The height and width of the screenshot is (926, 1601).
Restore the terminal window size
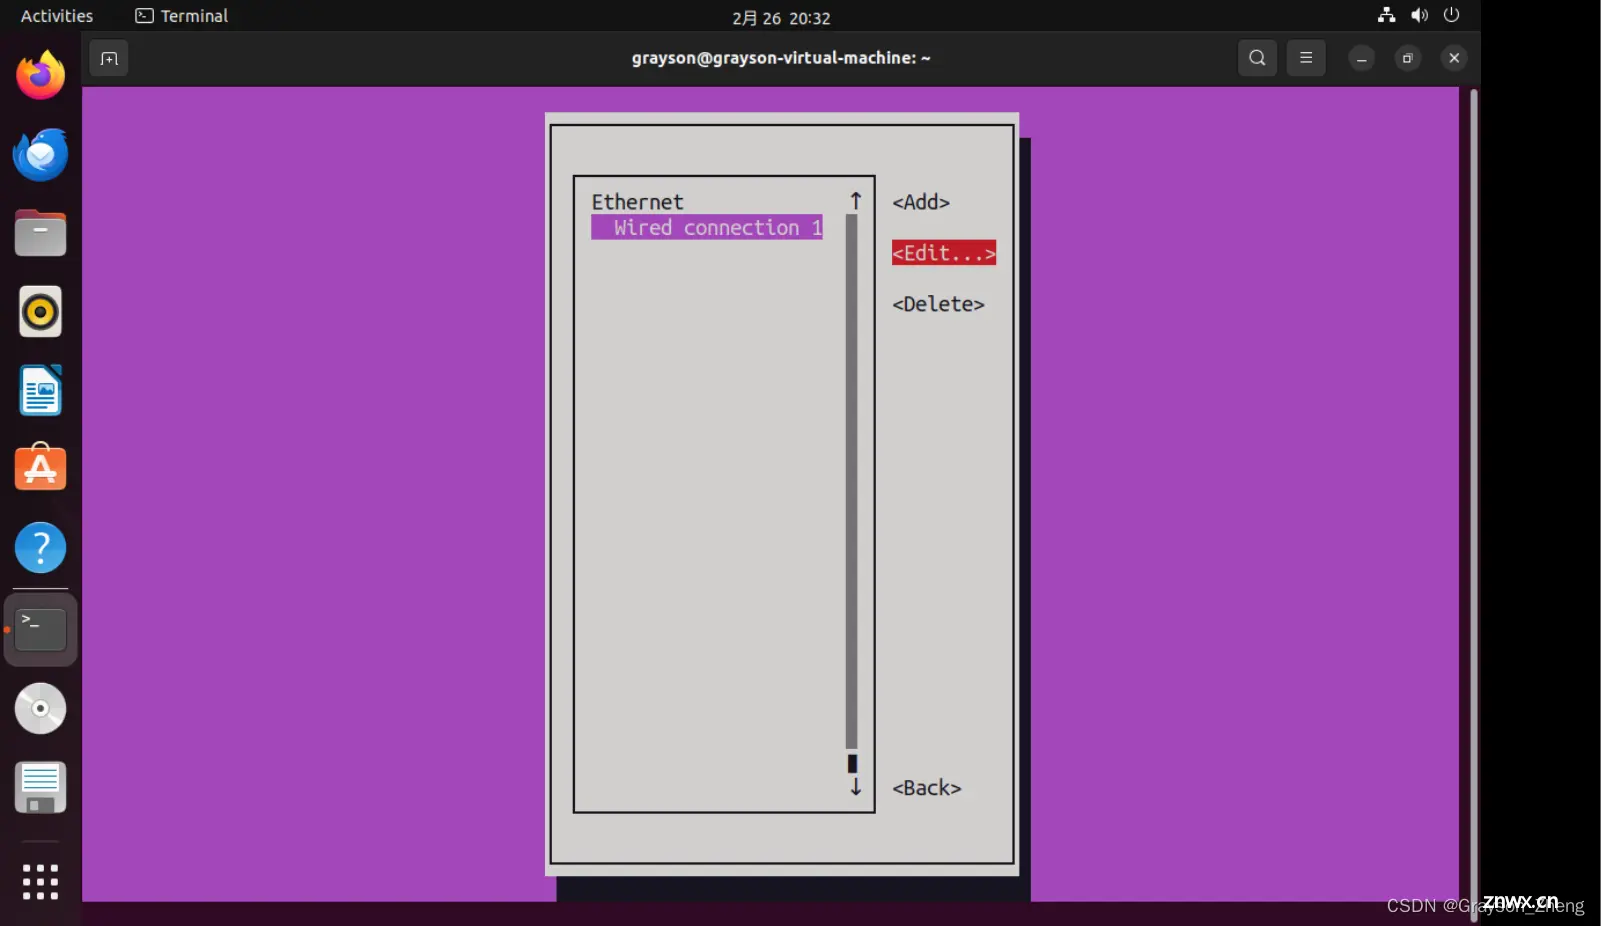[1407, 58]
